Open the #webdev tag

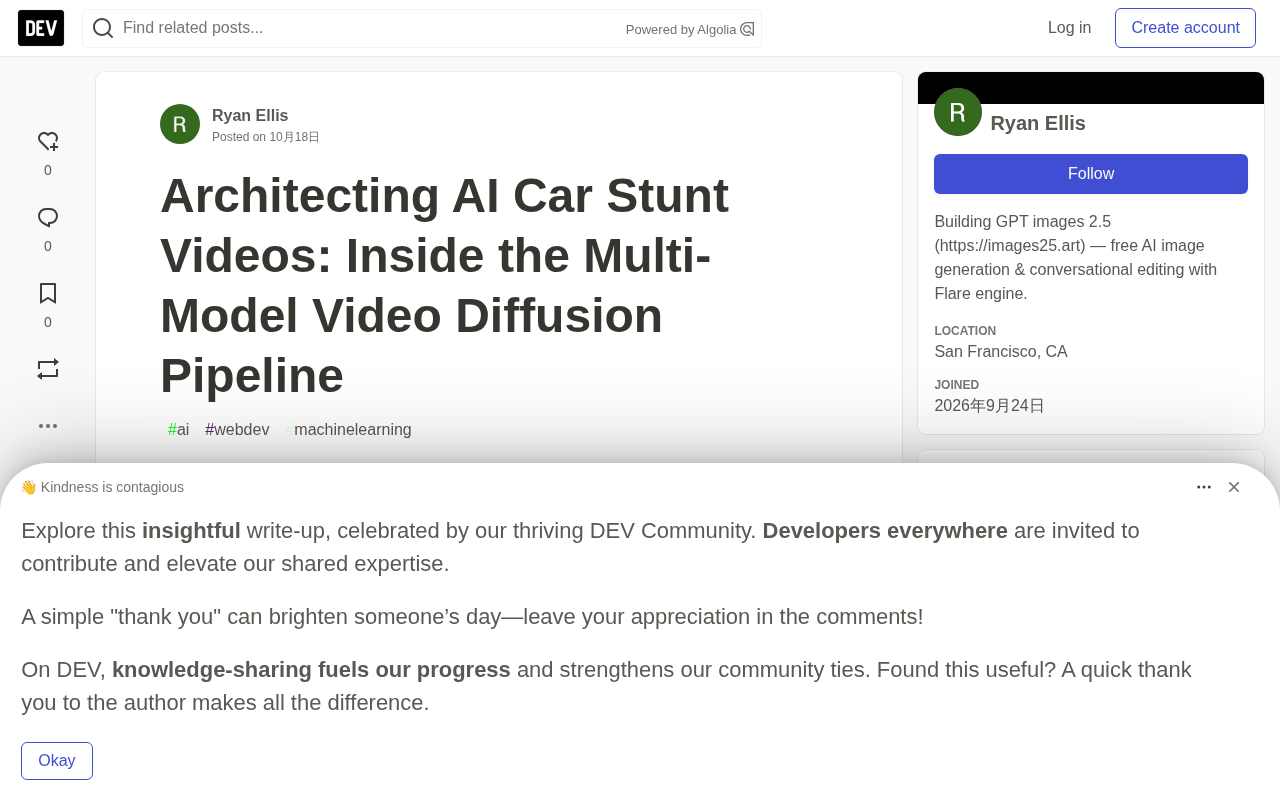pyautogui.click(x=237, y=430)
